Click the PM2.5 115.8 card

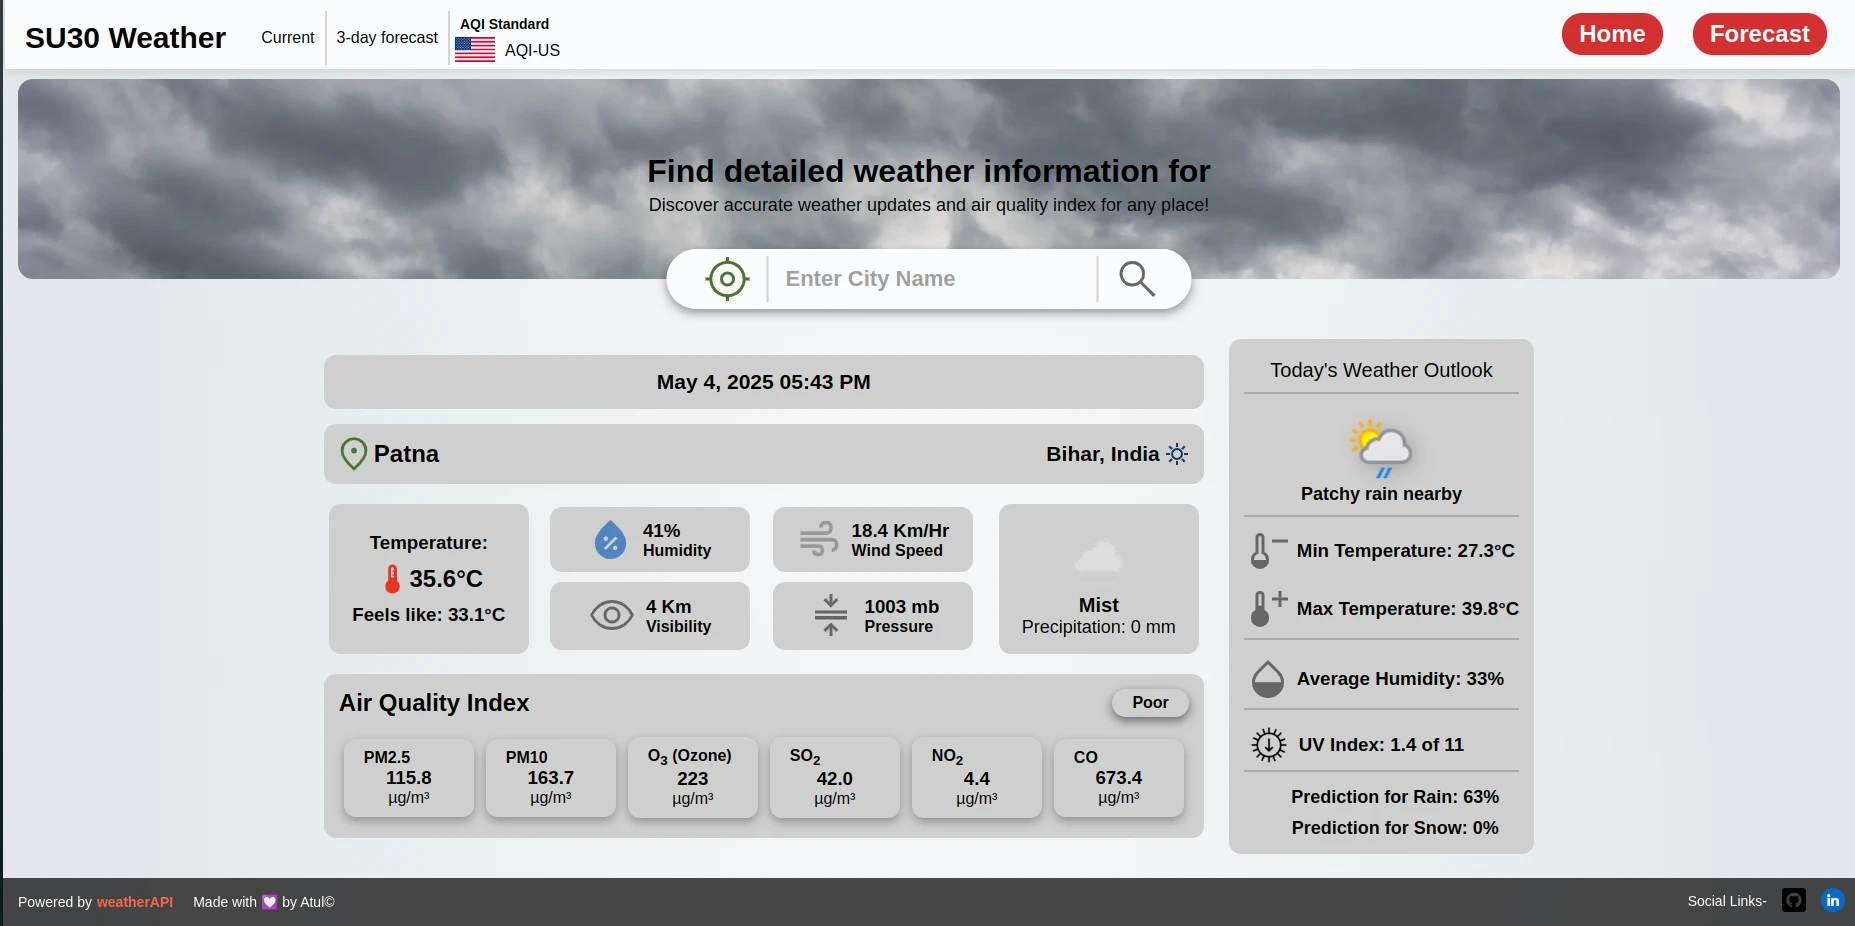(x=409, y=778)
